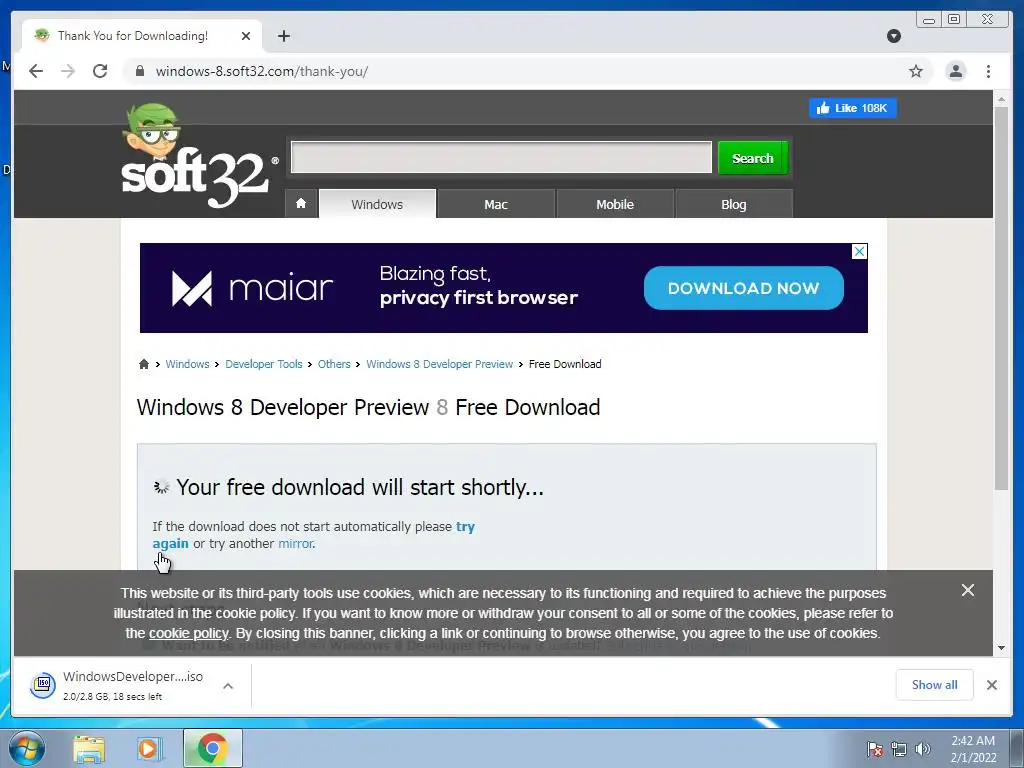
Task: Click the padlock site info icon
Action: pyautogui.click(x=139, y=71)
